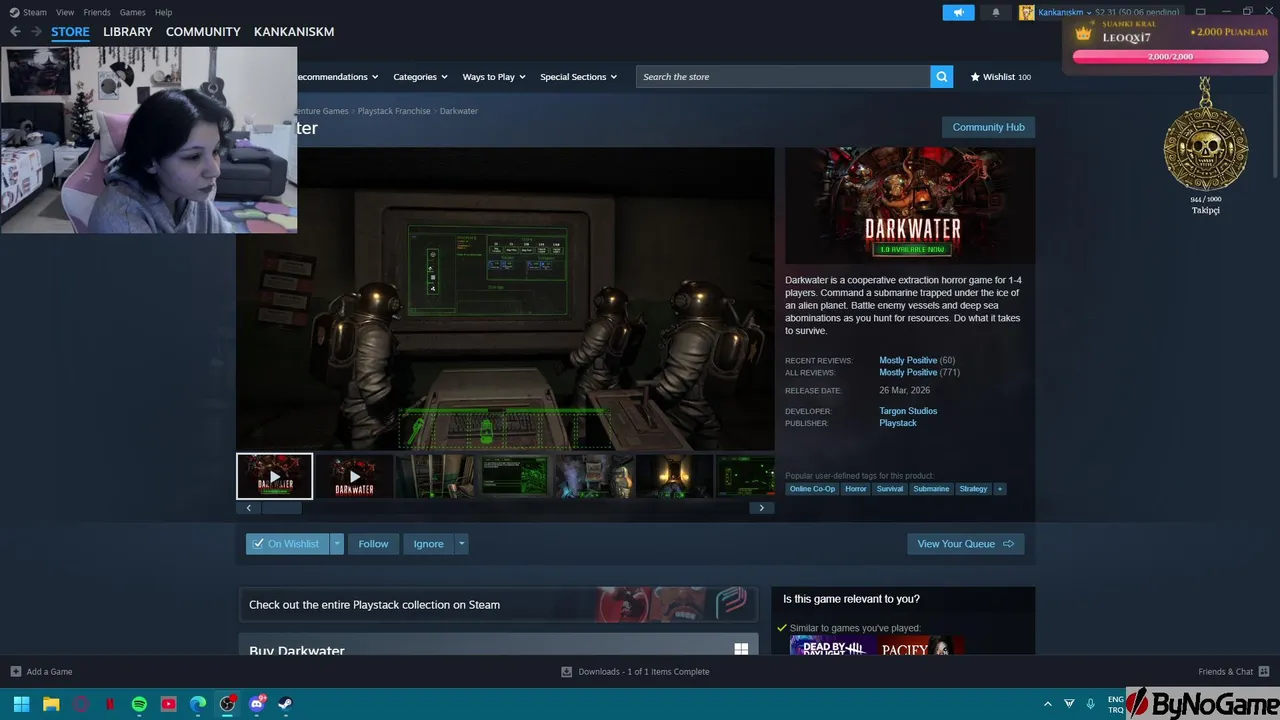Viewport: 1280px width, 720px height.
Task: Expand the Categories dropdown
Action: tap(420, 77)
